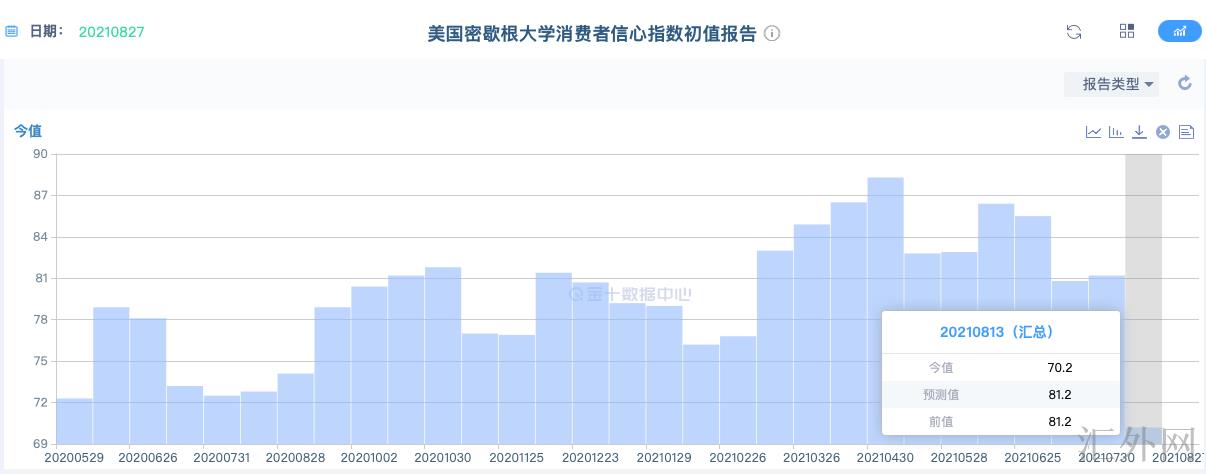Screen dimensions: 1206x474
Task: Click the calendar icon beside 日期
Action: (12, 32)
